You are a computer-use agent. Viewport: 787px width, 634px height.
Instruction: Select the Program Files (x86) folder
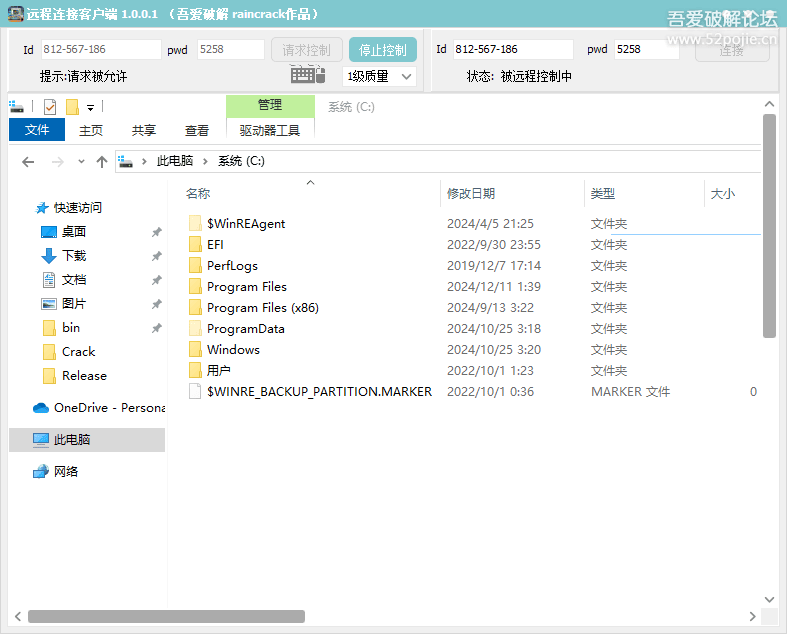tap(254, 308)
